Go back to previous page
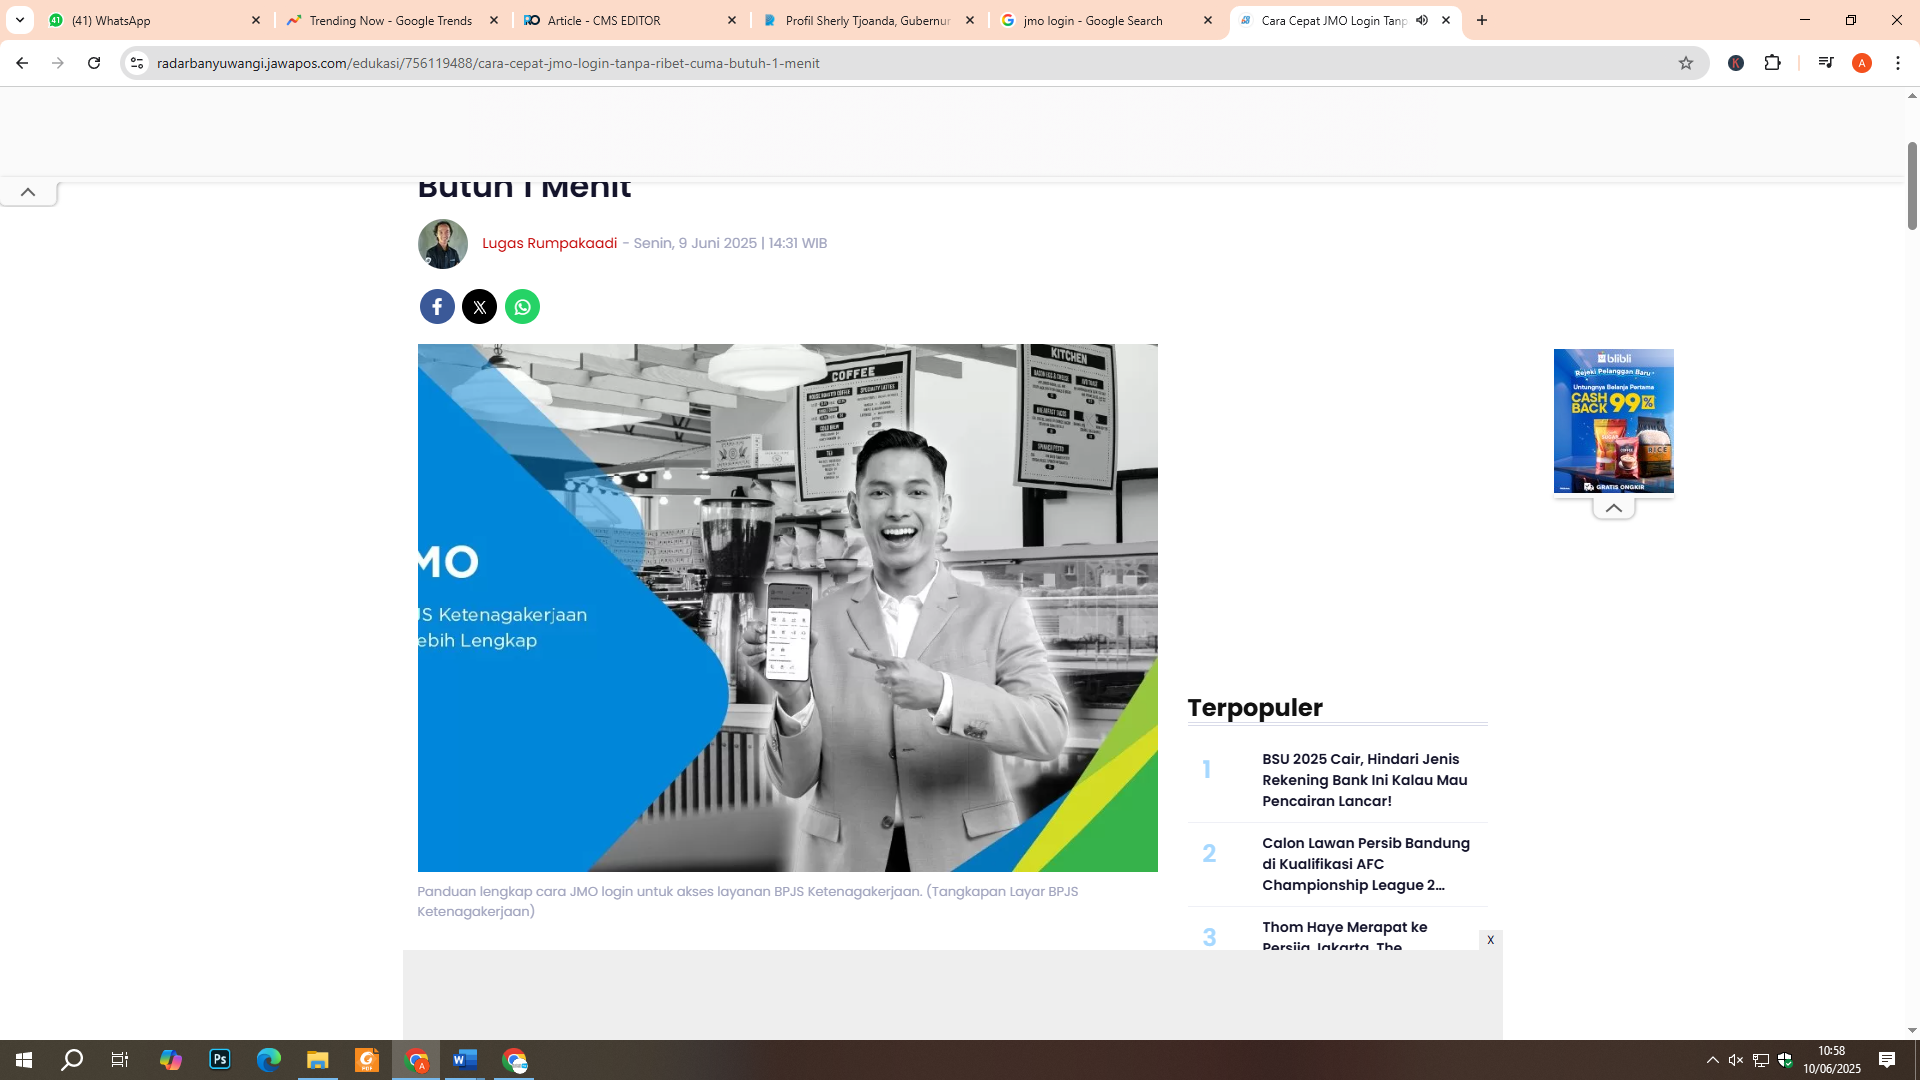 click(x=22, y=63)
